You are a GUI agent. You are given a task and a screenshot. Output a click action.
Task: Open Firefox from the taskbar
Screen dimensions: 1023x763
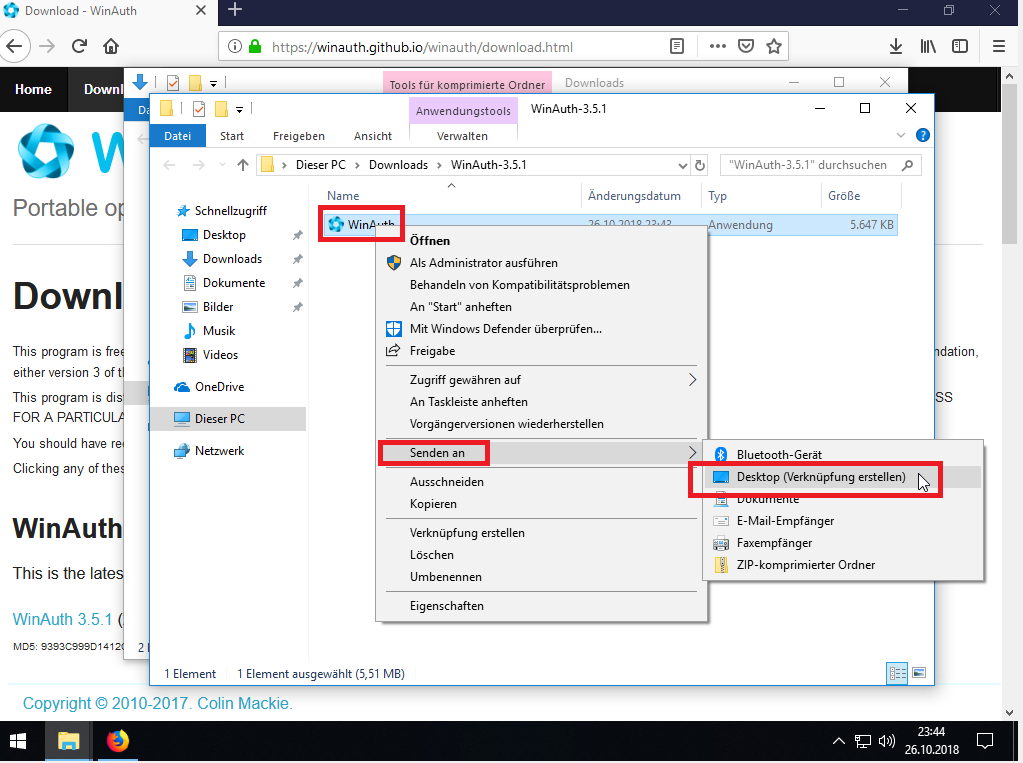tap(118, 741)
